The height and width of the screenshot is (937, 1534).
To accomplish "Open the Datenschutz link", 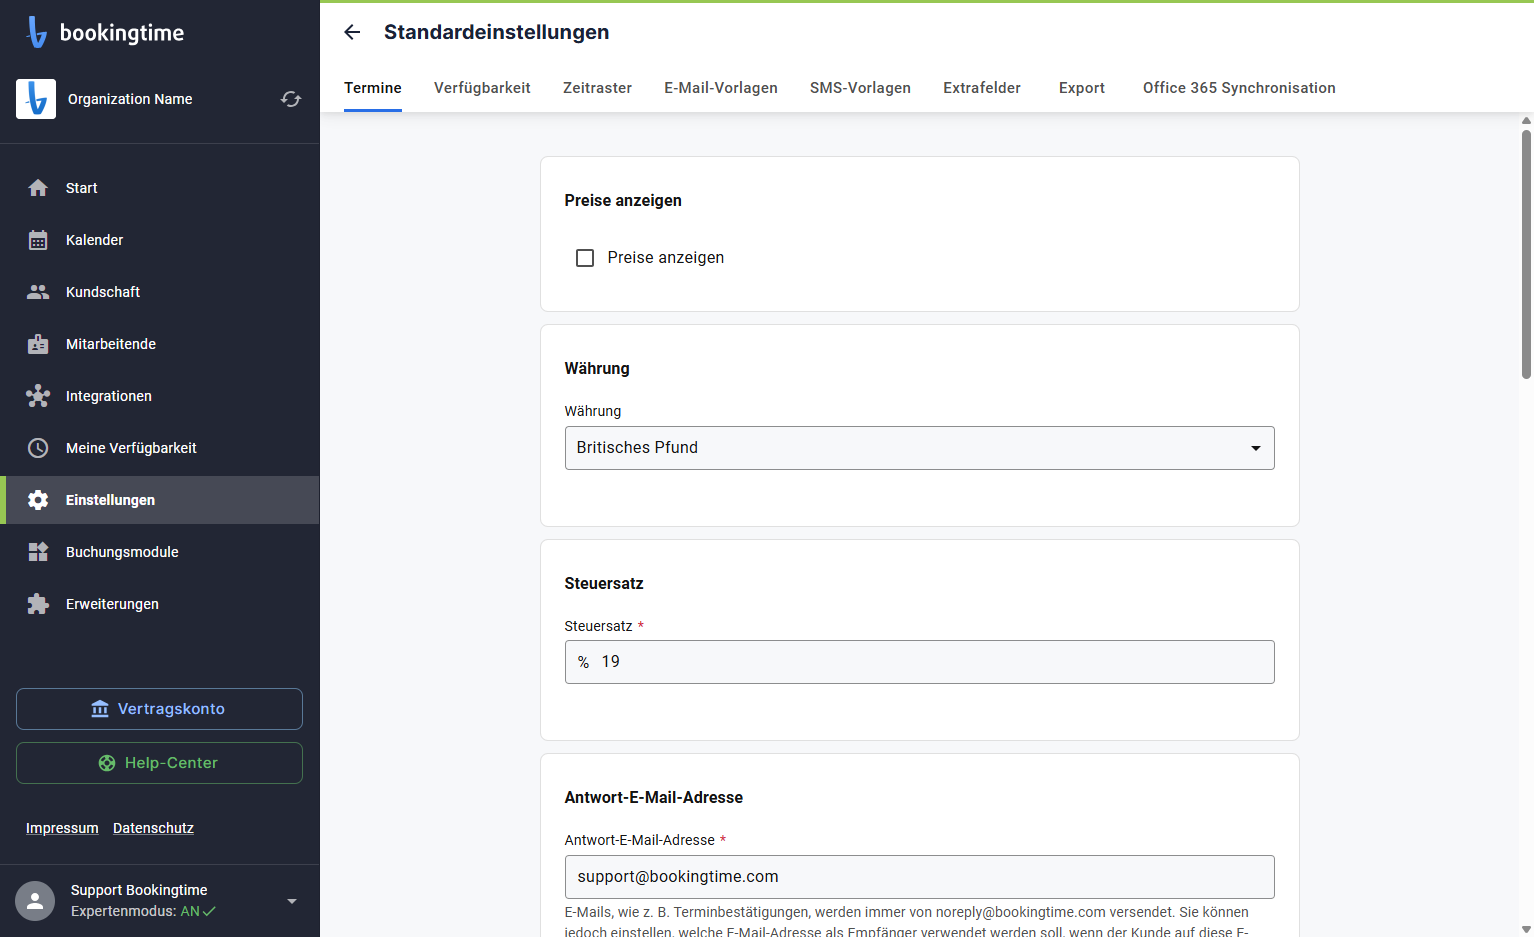I will coord(153,828).
